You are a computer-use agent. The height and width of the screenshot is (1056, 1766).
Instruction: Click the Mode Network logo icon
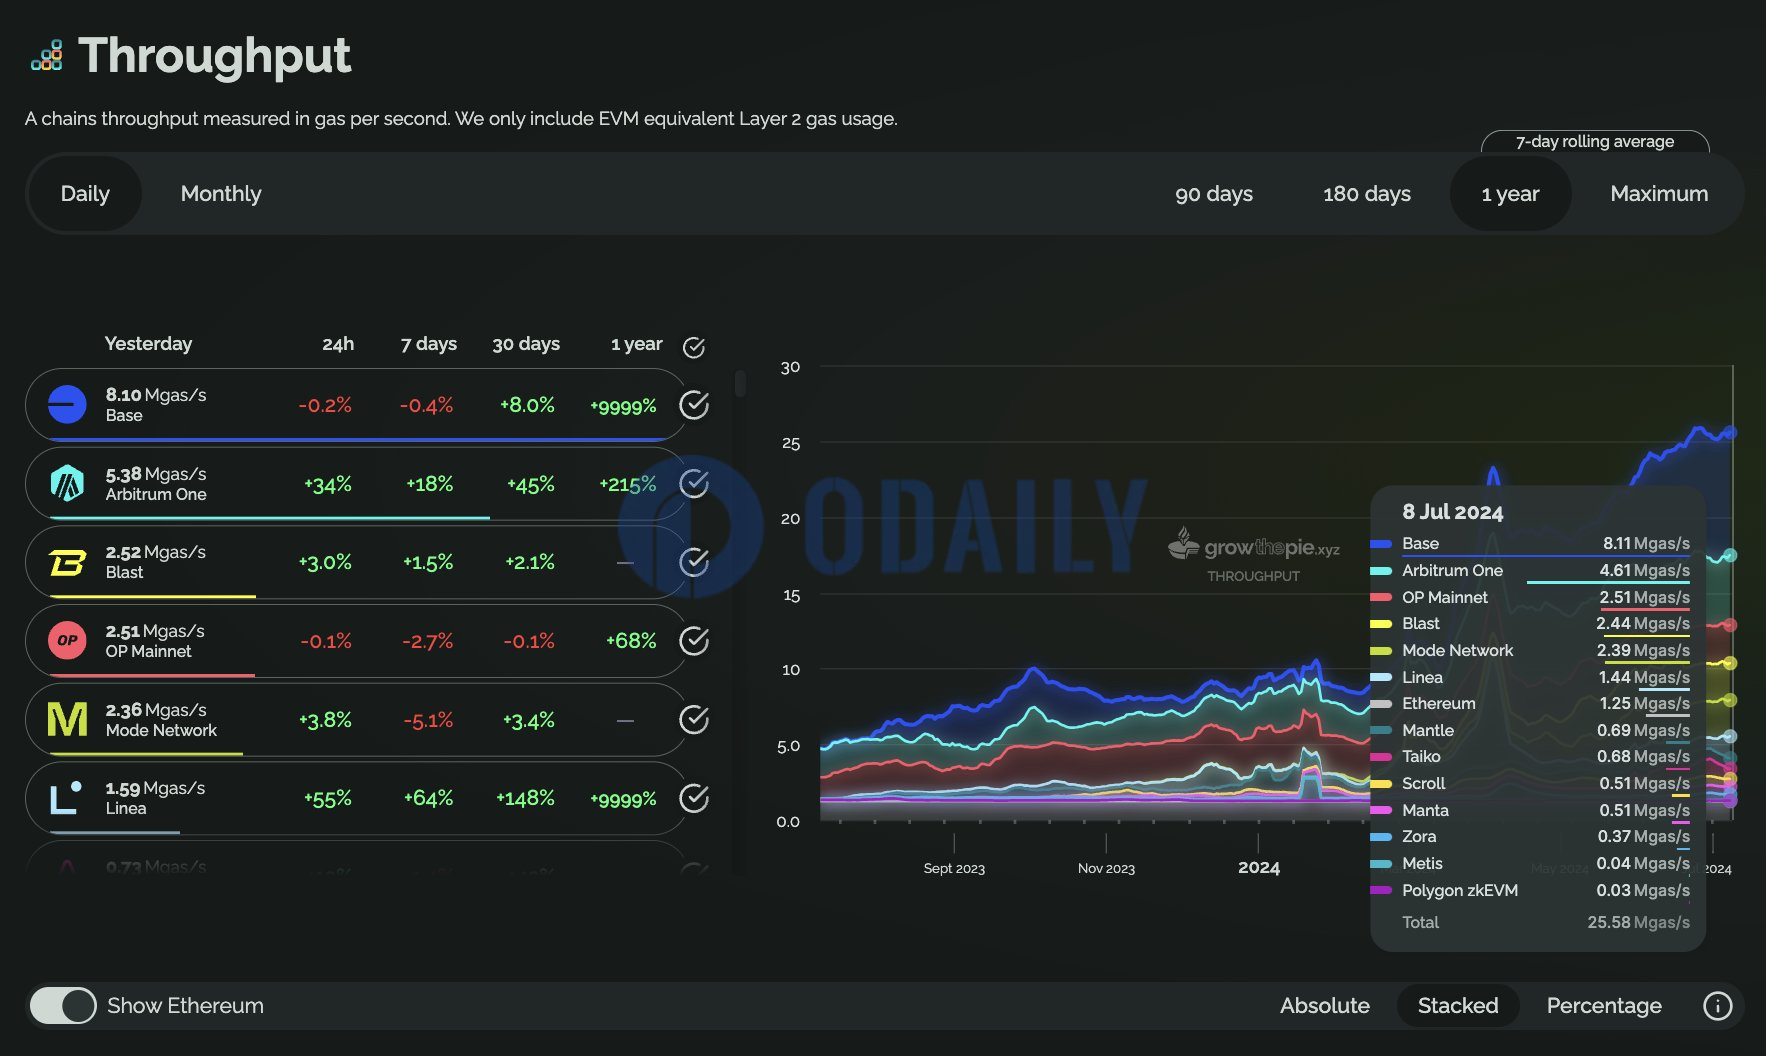67,720
